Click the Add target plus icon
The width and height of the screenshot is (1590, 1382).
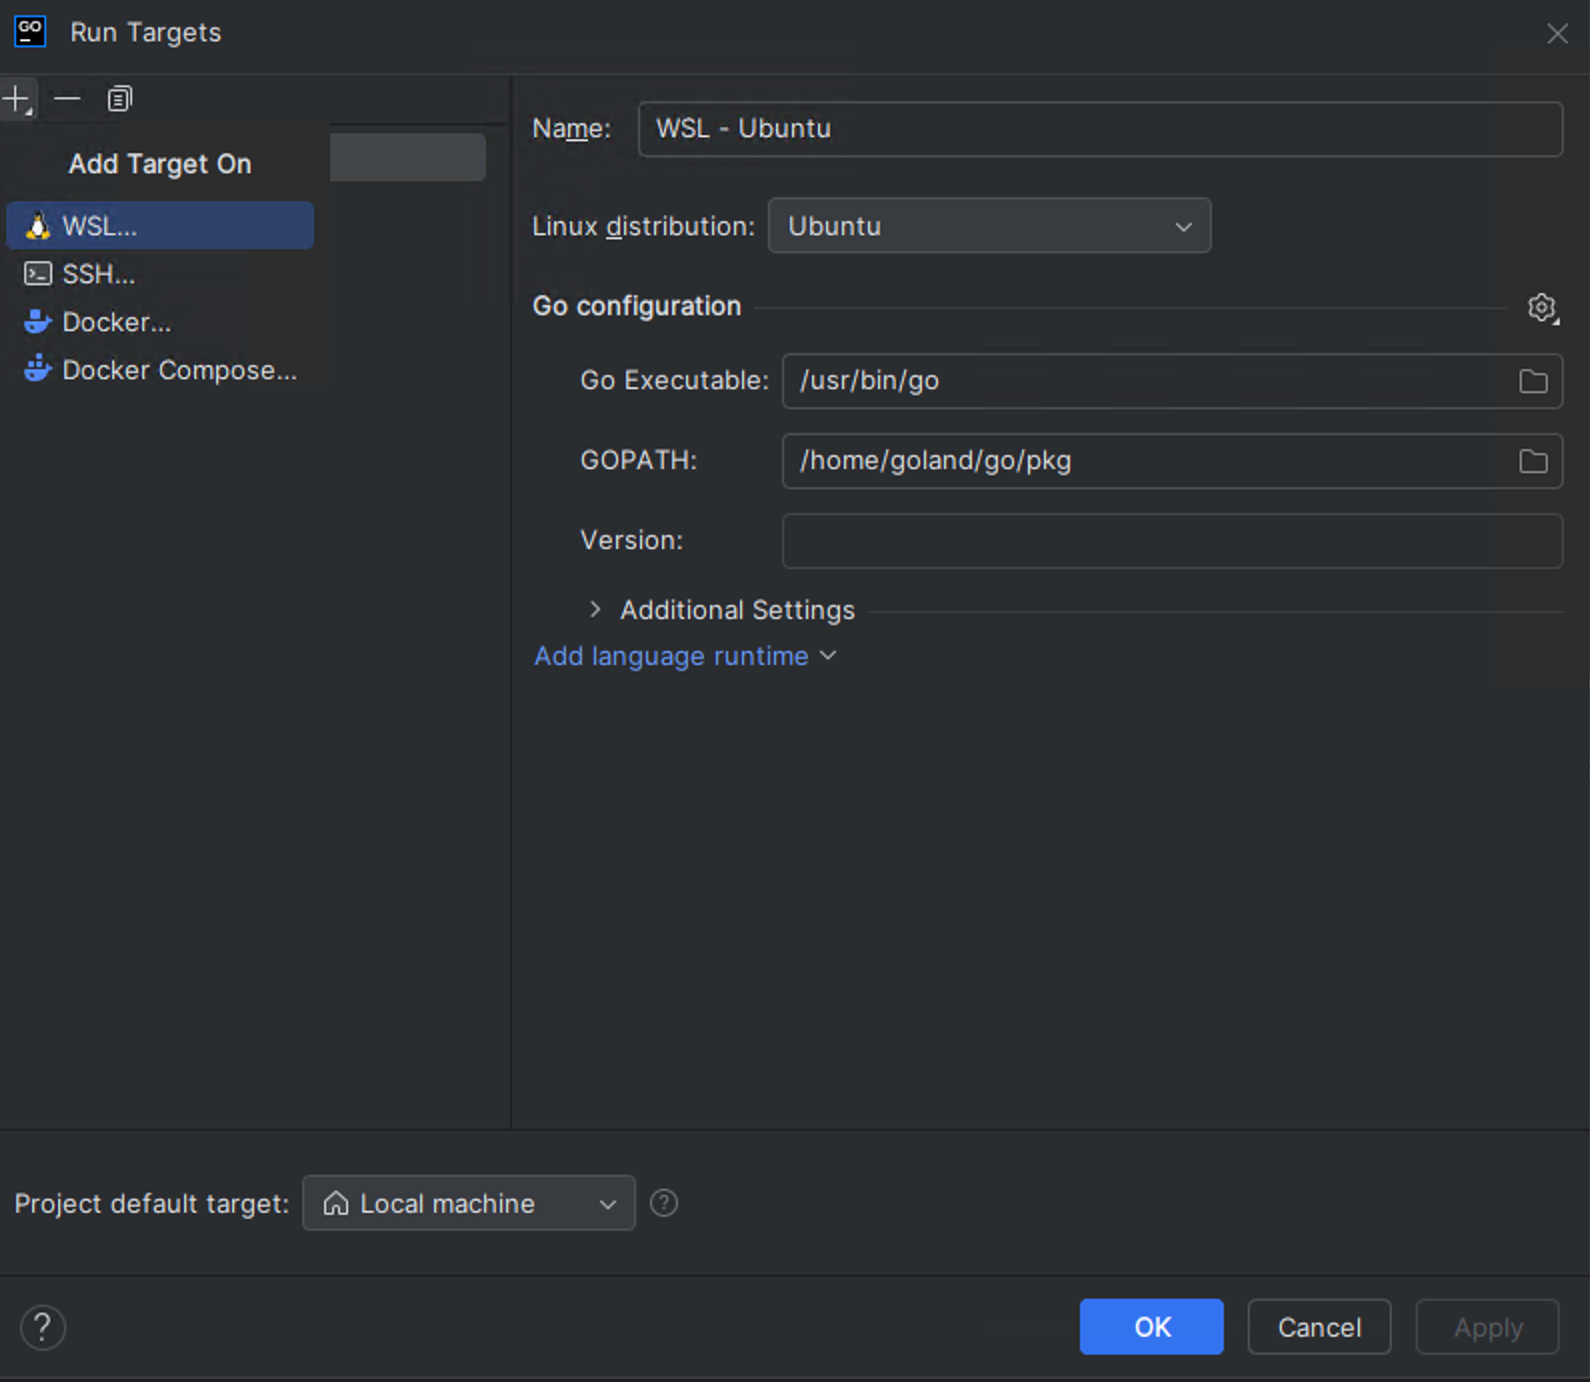17,99
